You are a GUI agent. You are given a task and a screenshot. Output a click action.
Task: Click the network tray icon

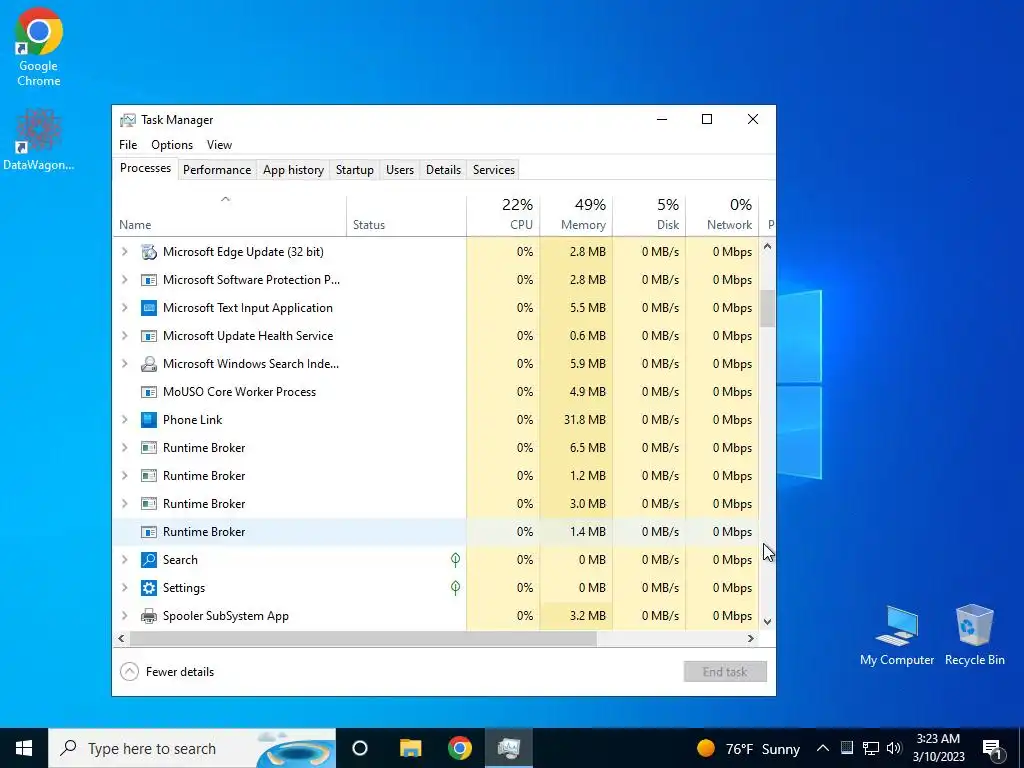click(871, 748)
